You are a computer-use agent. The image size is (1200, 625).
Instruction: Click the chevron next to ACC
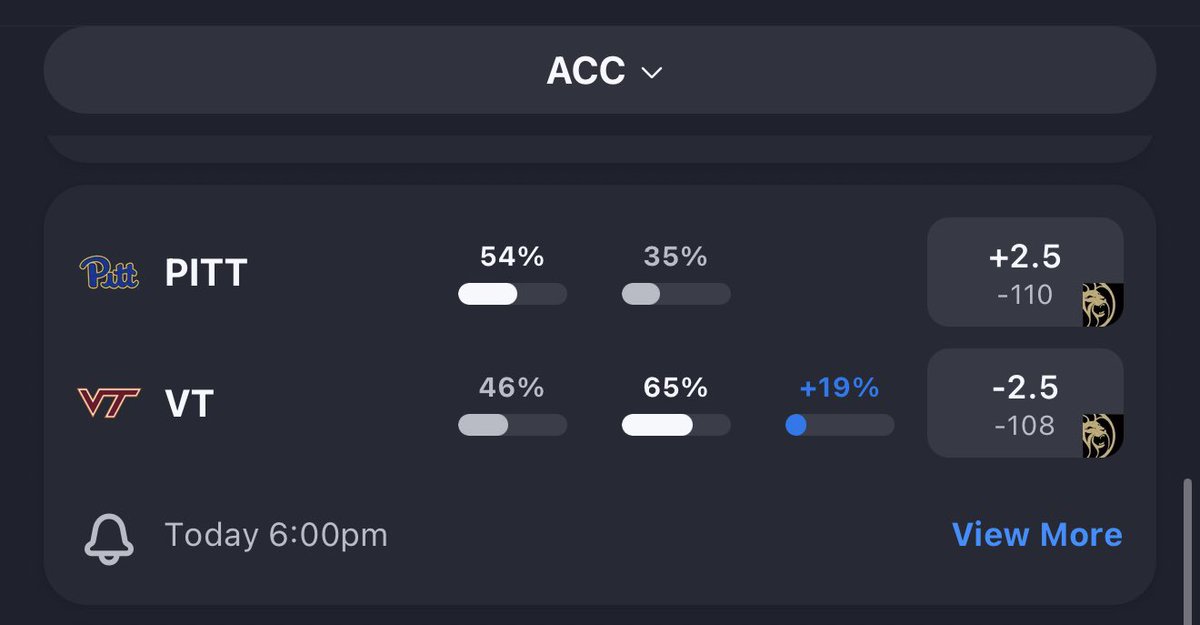[652, 73]
